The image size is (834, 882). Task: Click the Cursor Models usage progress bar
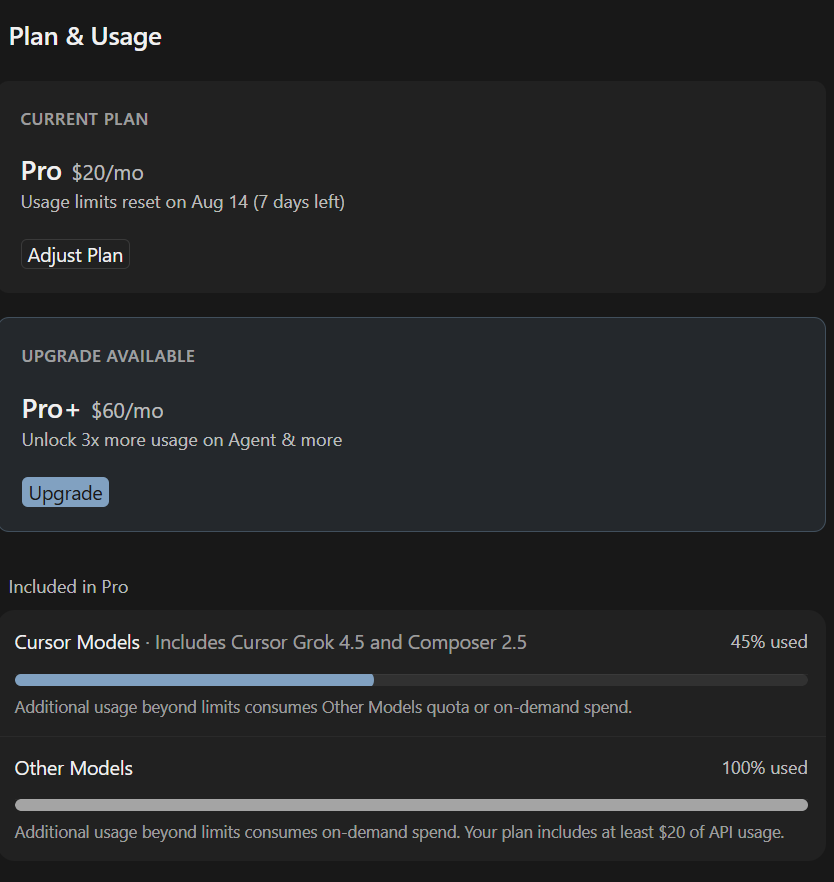click(x=411, y=680)
